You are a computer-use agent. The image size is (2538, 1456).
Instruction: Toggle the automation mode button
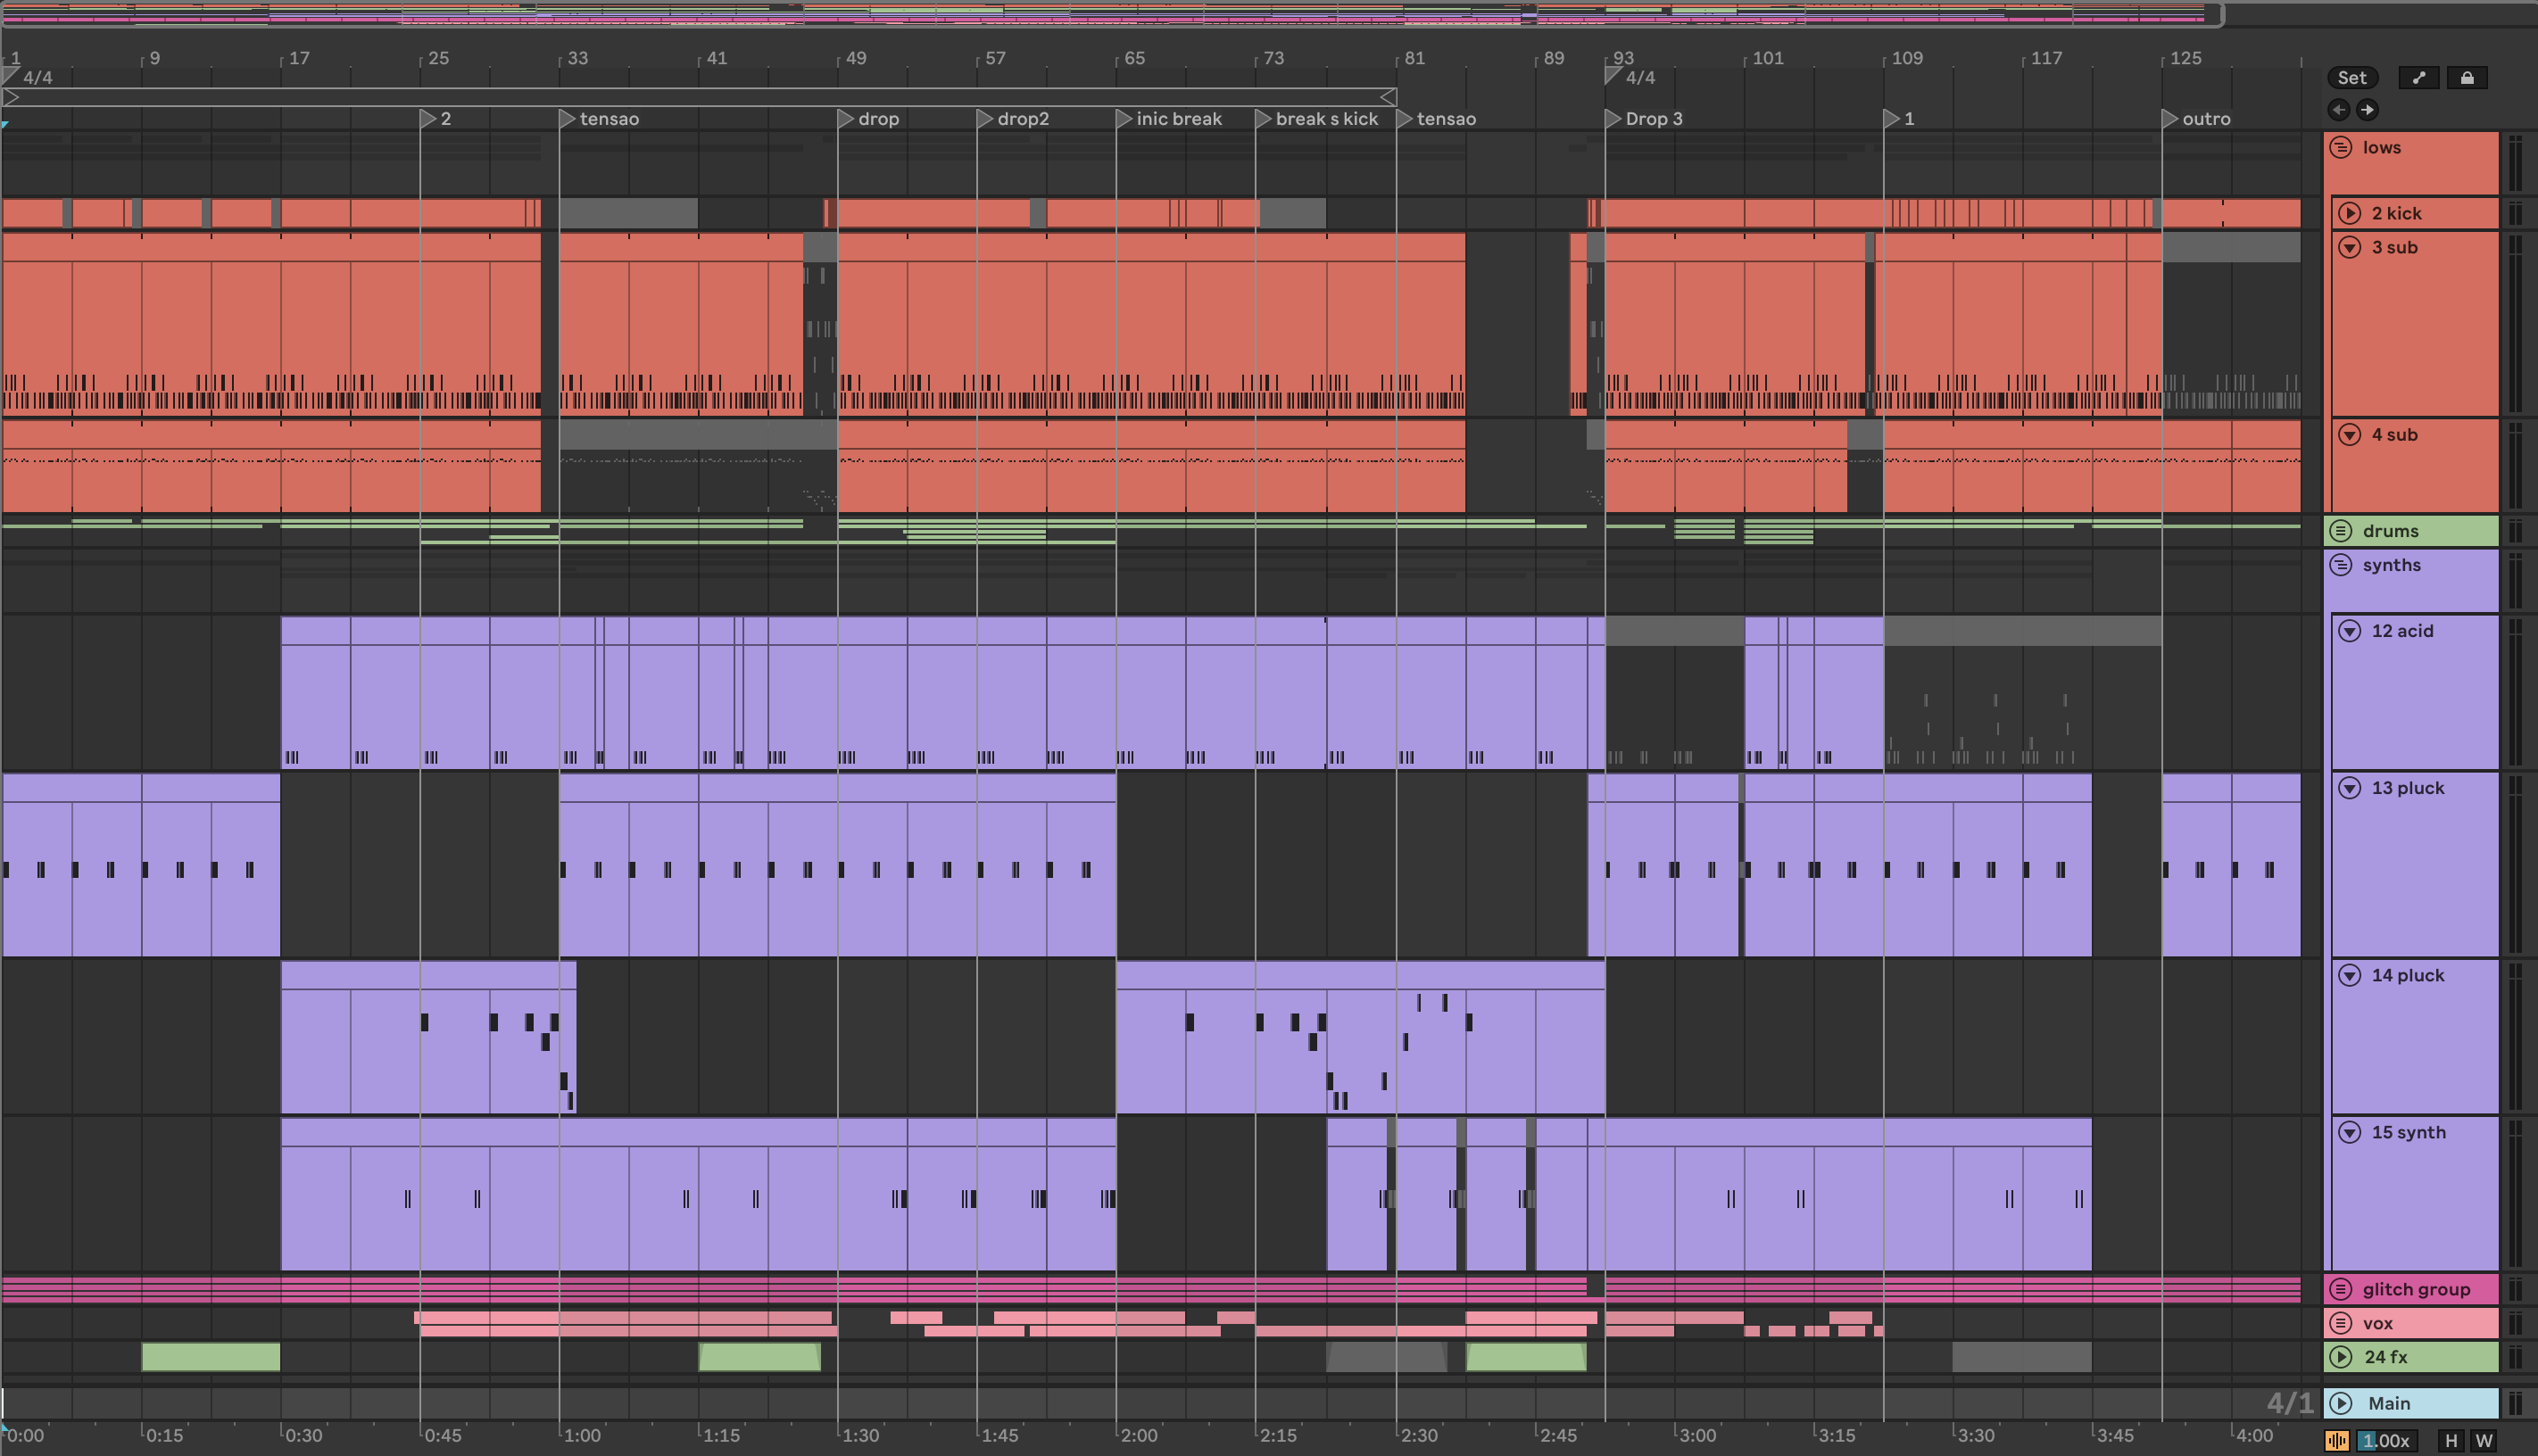[2418, 78]
